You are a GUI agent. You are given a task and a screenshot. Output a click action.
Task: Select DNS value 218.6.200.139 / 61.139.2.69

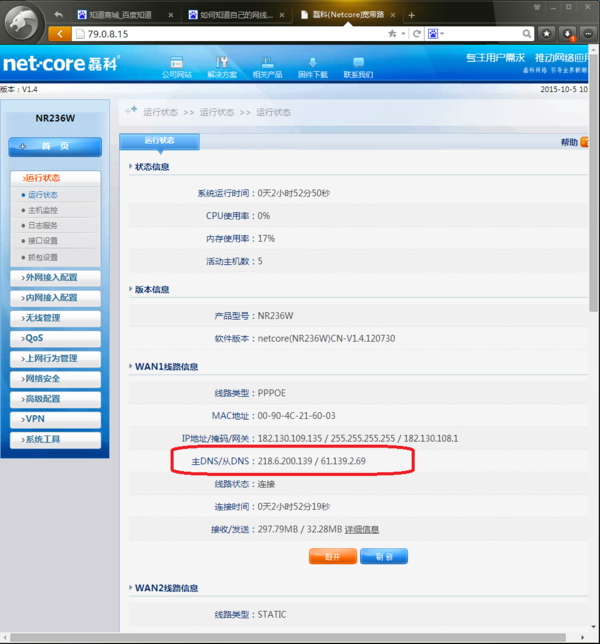[x=312, y=461]
